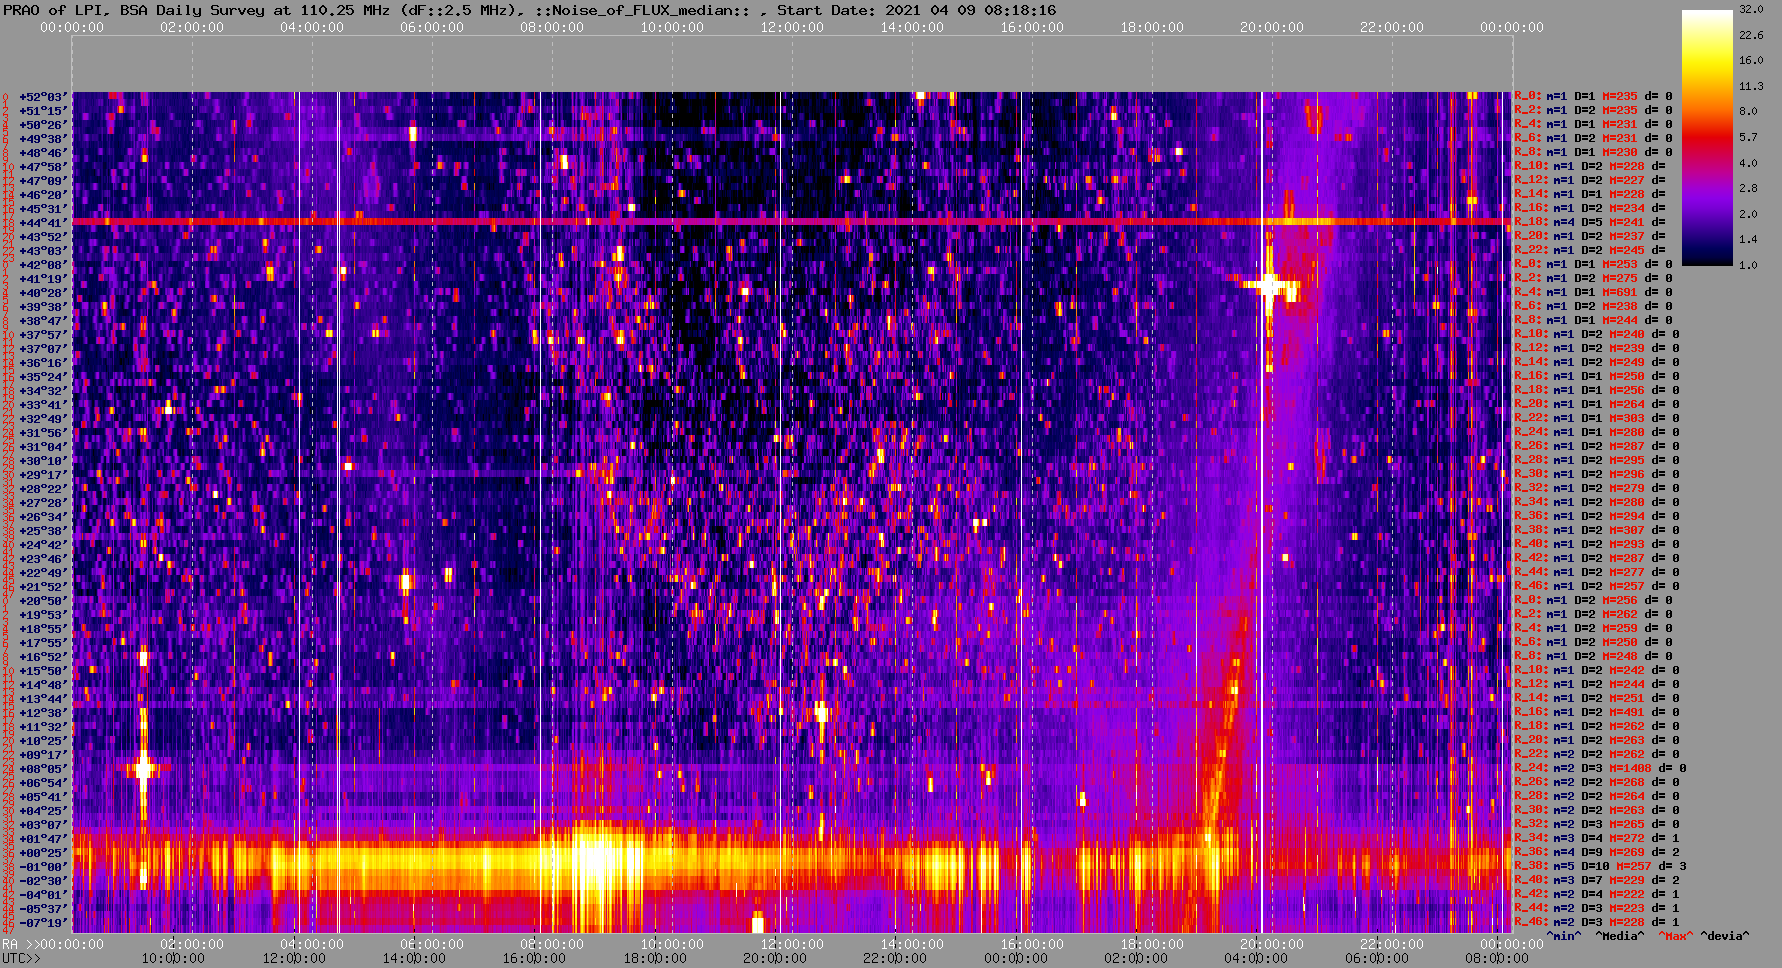Click the 32.0 value on the color scale
Image resolution: width=1782 pixels, height=968 pixels.
tap(1751, 9)
